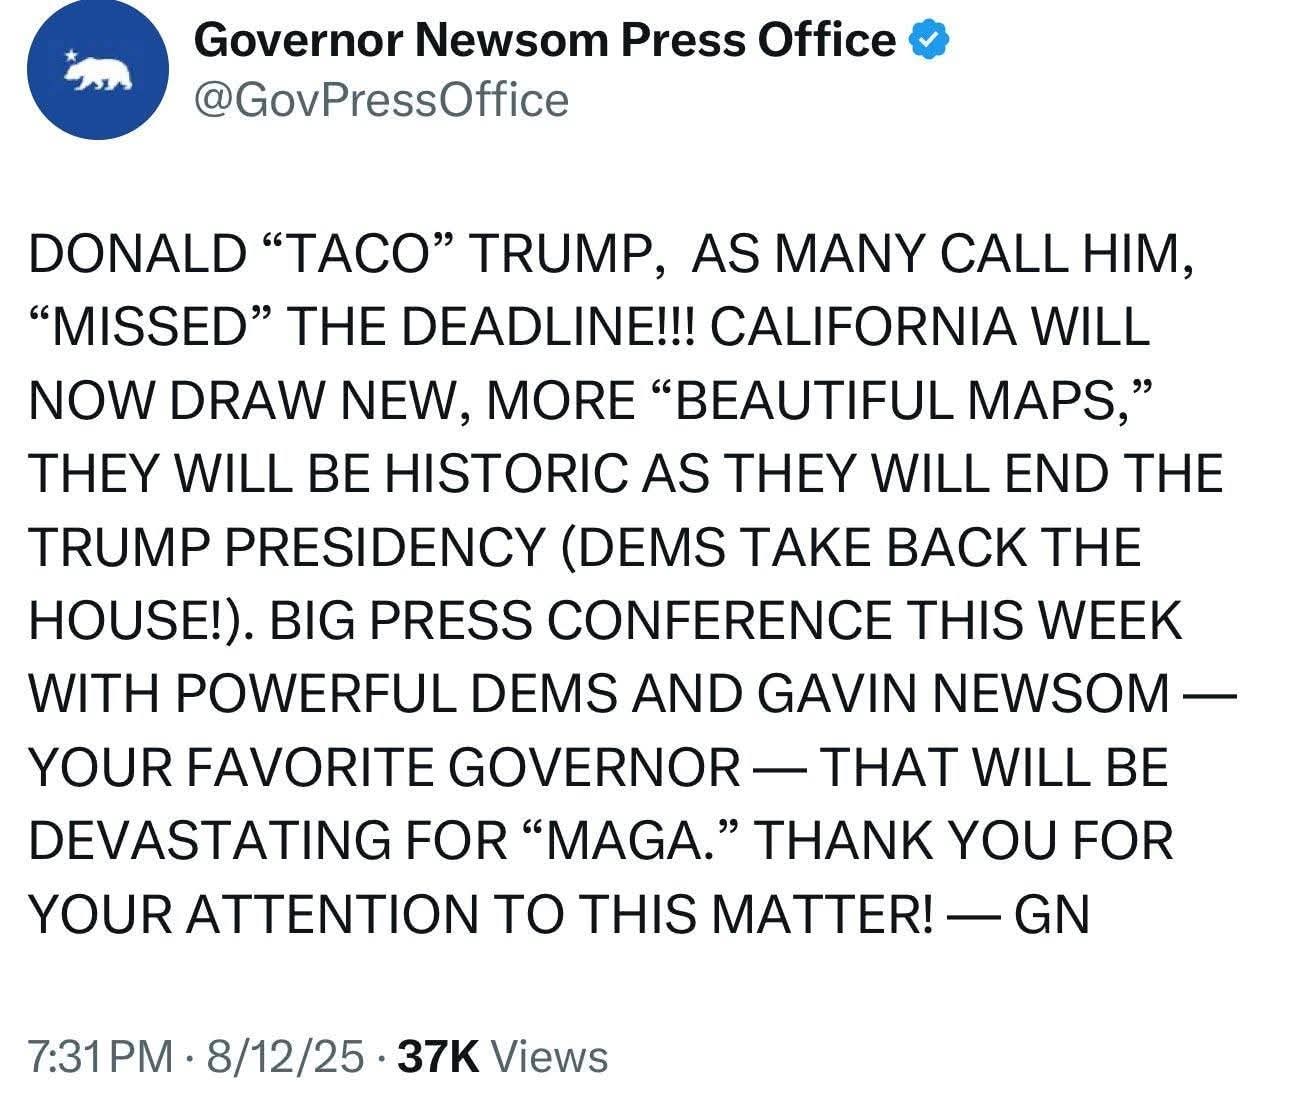Viewport: 1290px width, 1114px height.
Task: Open the @GovPressOffice handle
Action: point(381,100)
